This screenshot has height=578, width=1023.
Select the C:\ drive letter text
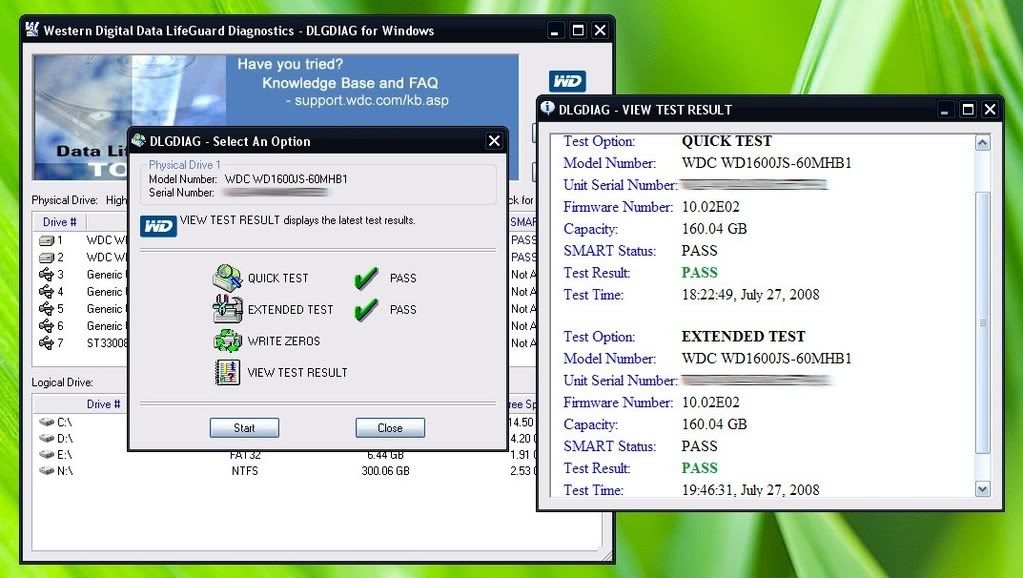(x=65, y=422)
